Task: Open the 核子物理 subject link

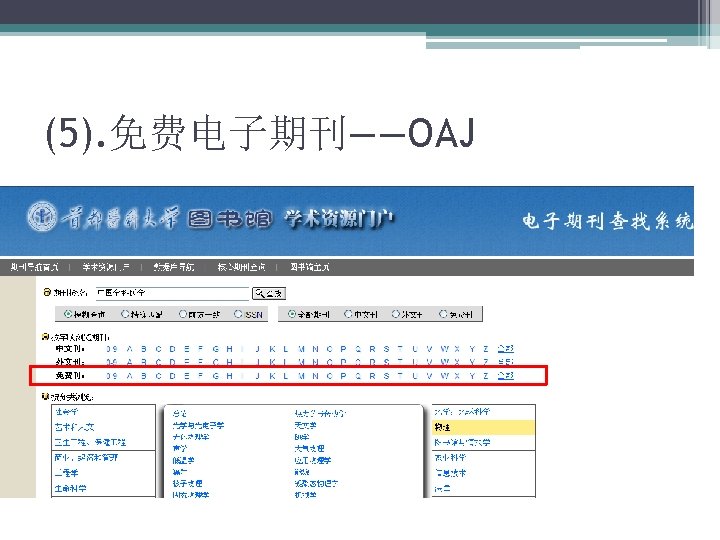Action: pyautogui.click(x=187, y=483)
